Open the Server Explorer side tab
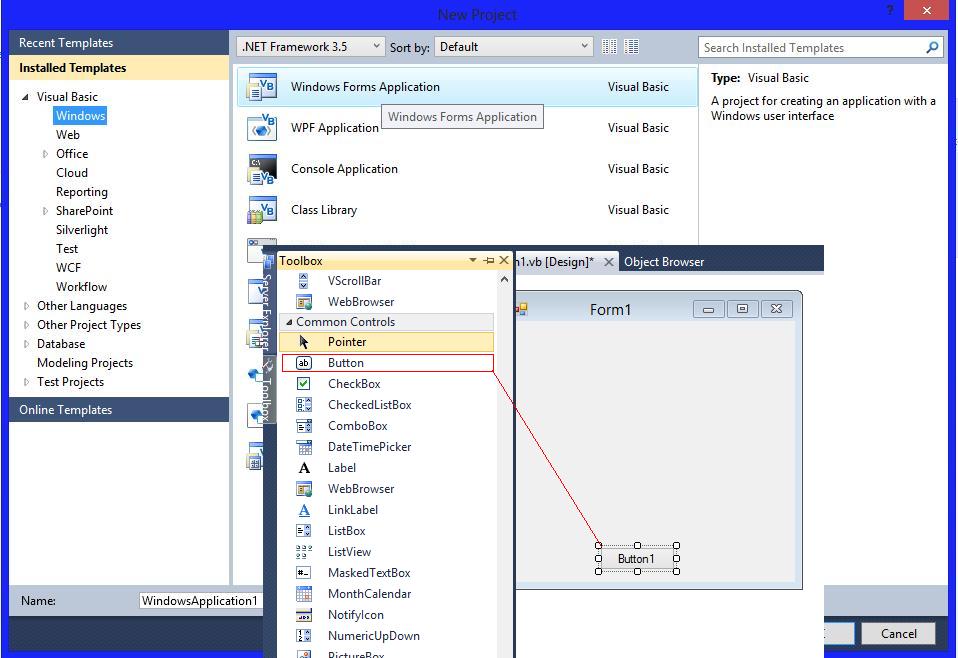This screenshot has width=958, height=658. [267, 304]
